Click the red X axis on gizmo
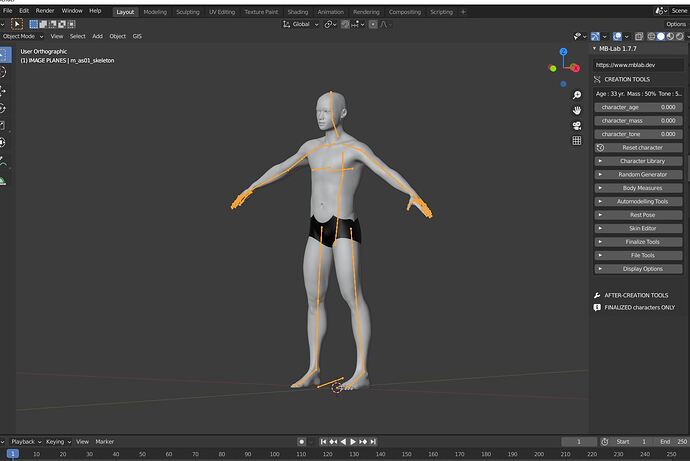 coord(575,68)
